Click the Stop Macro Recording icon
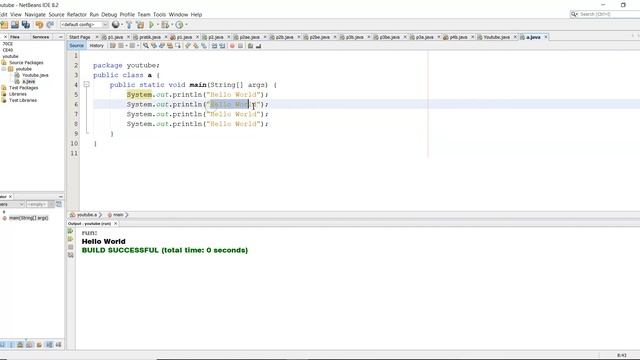The image size is (640, 360). pos(240,46)
